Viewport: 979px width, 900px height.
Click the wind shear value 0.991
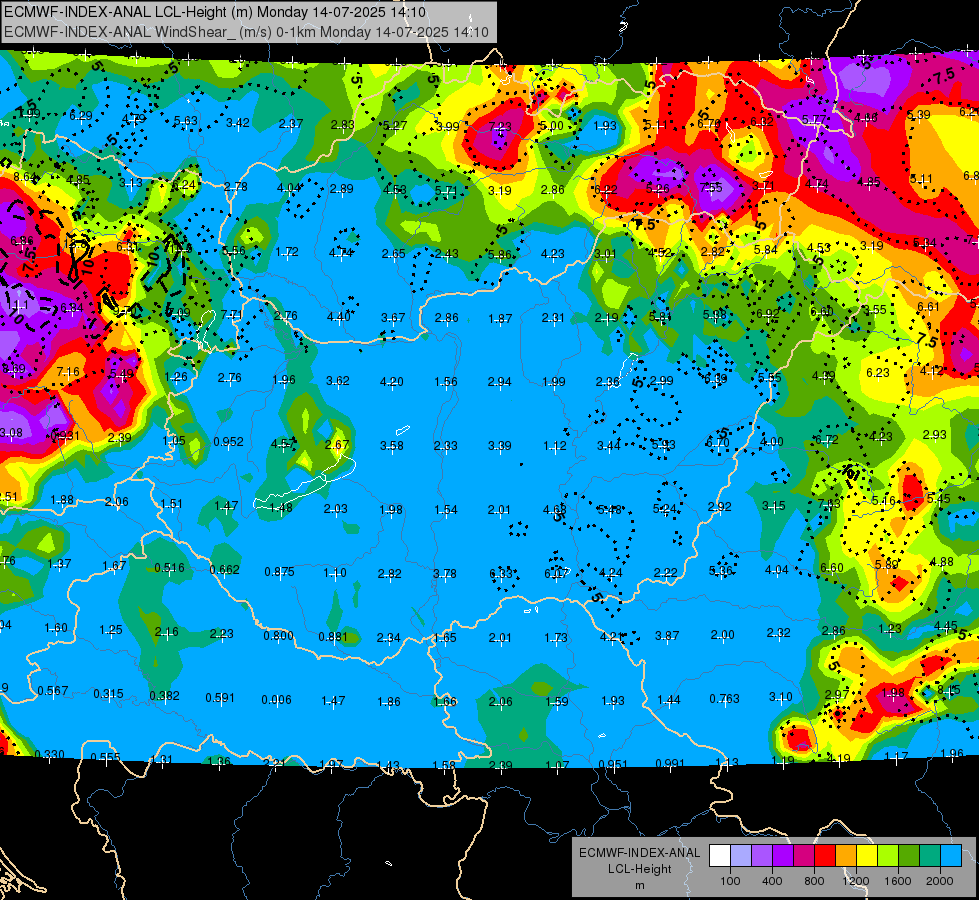click(669, 763)
